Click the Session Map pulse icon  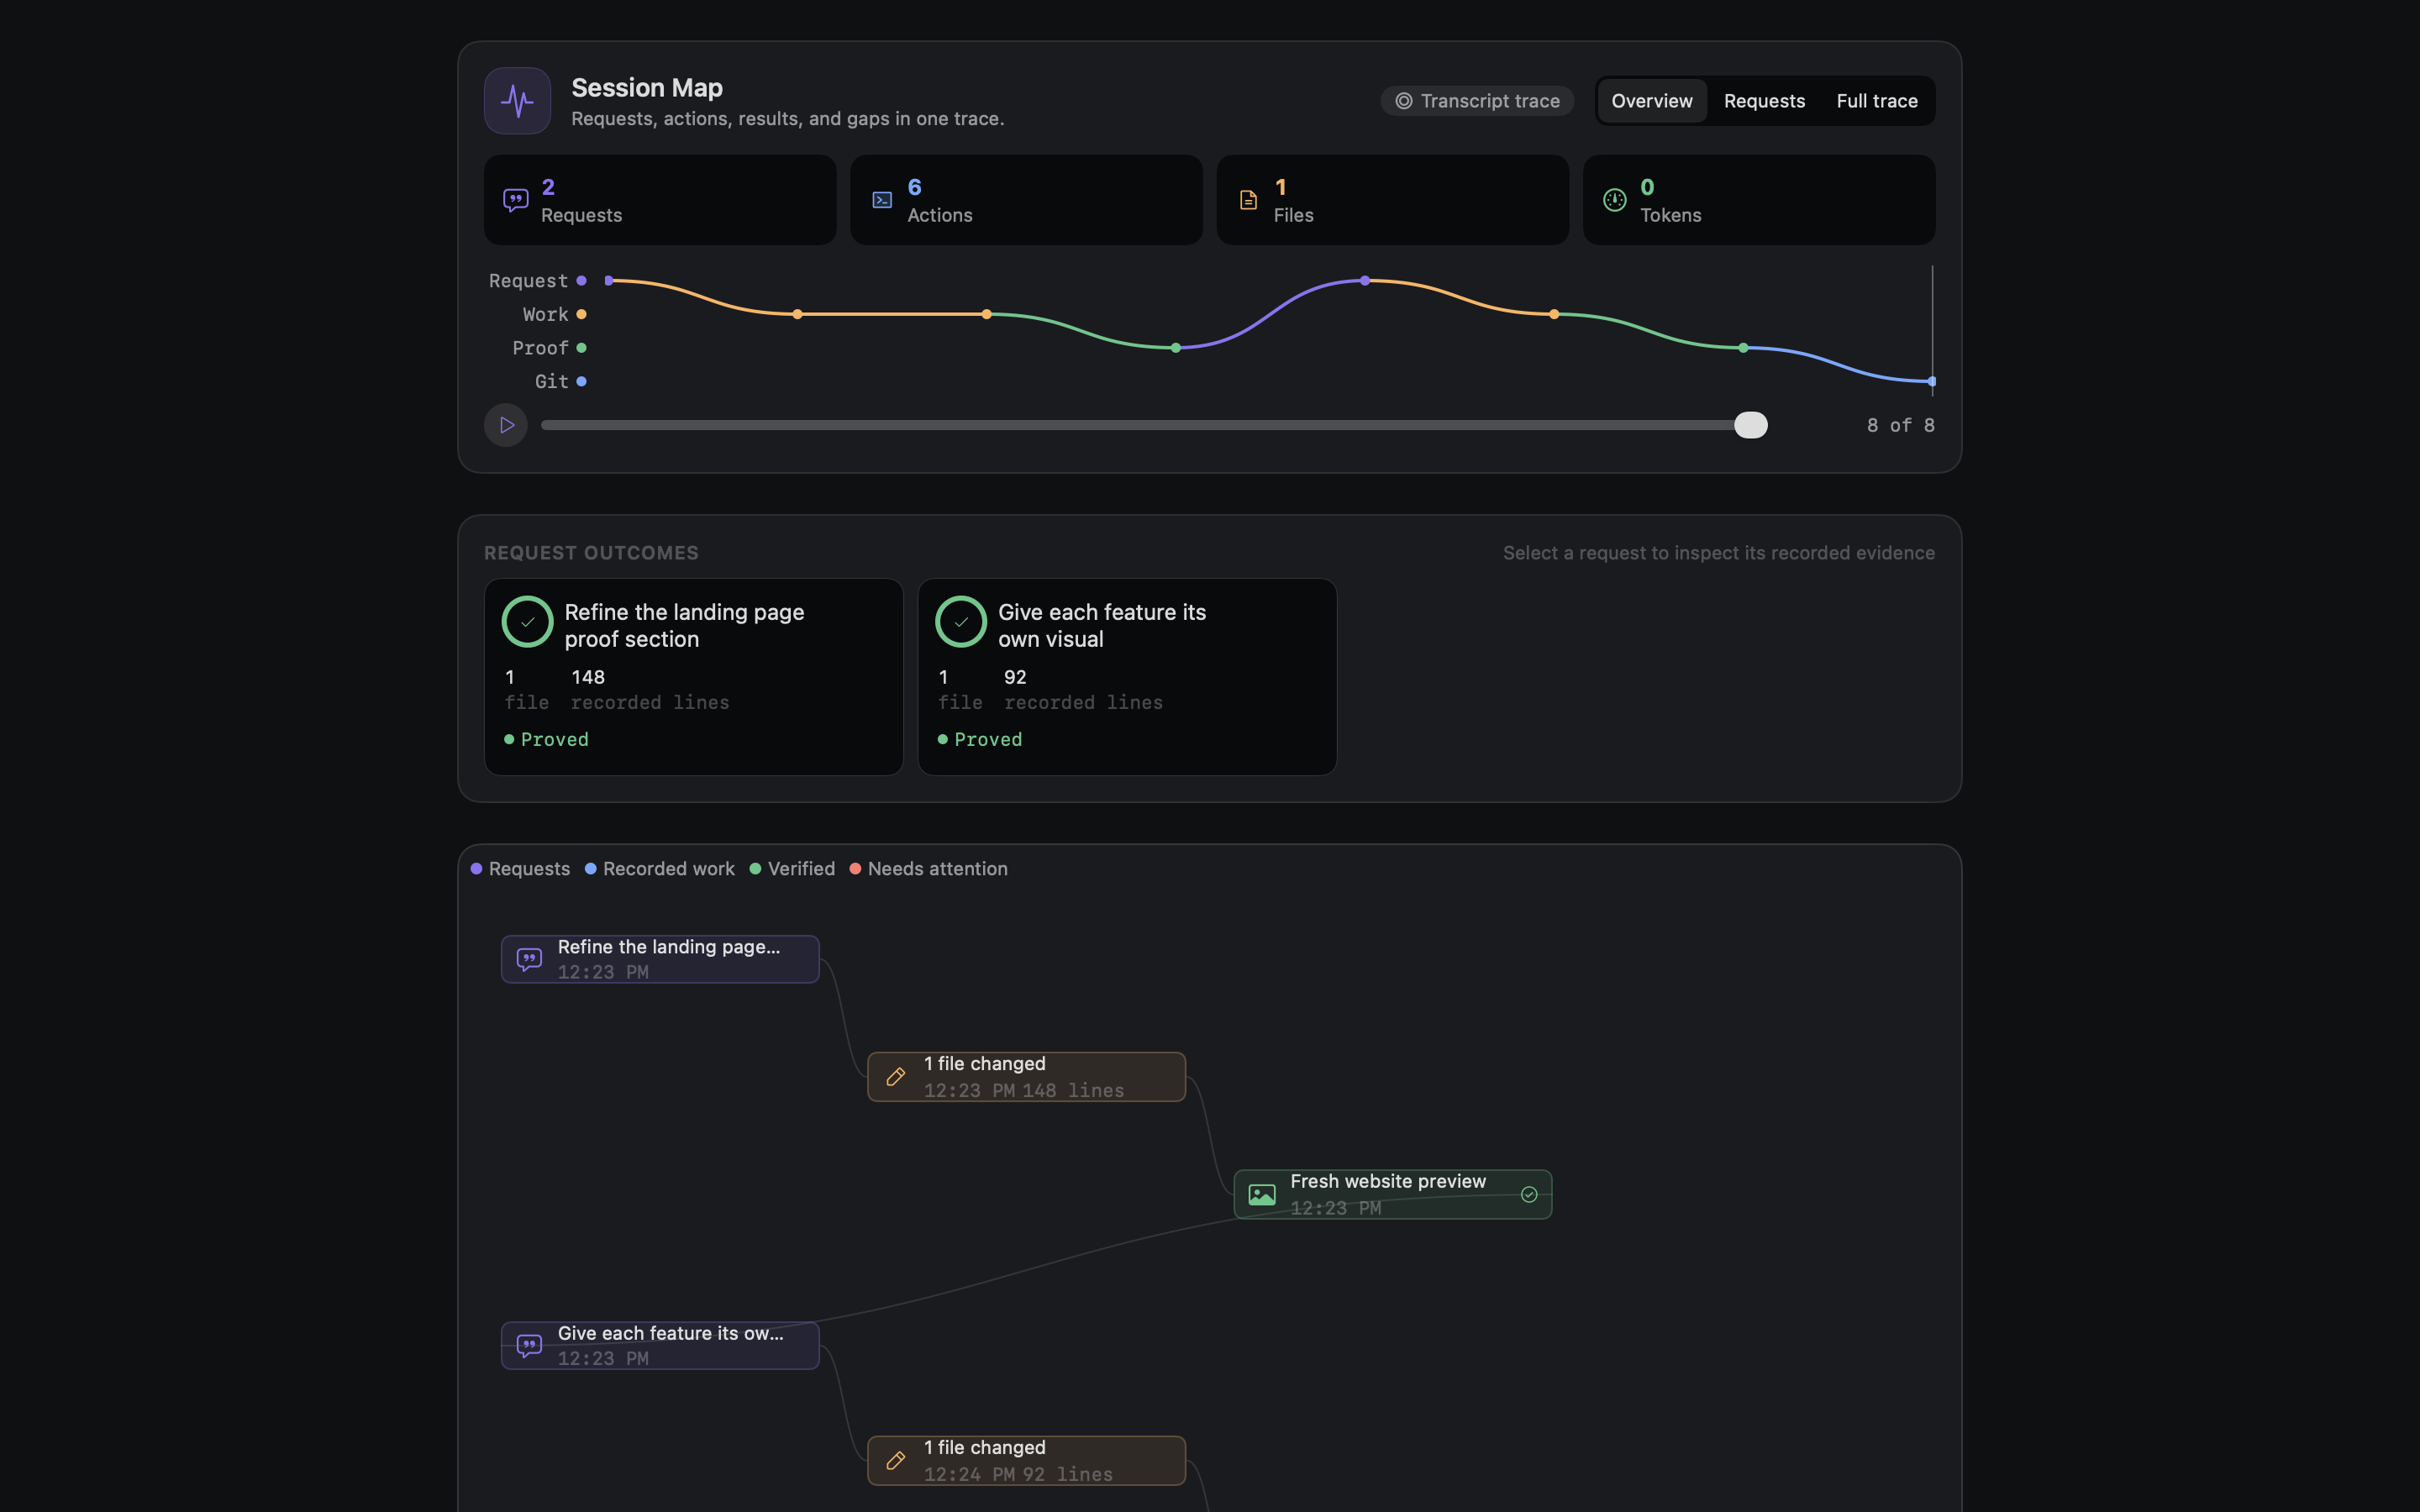tap(517, 101)
